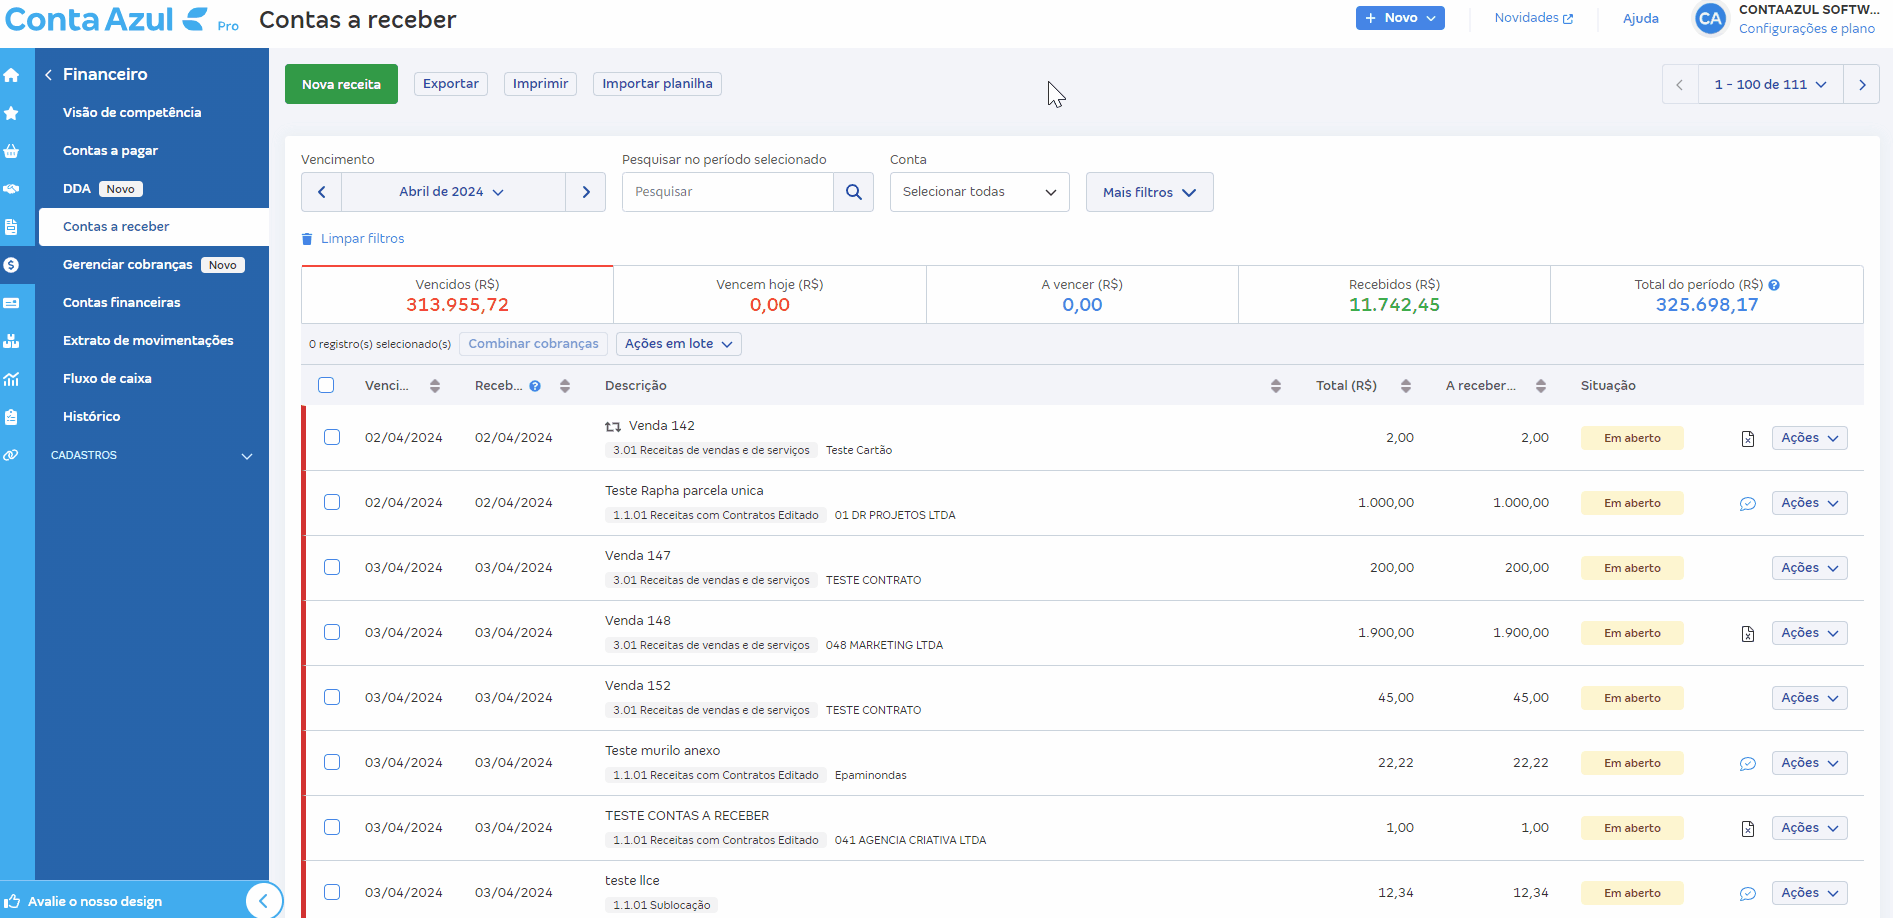Open Ações dropdown for Venda 152
The image size is (1893, 918).
pos(1810,698)
